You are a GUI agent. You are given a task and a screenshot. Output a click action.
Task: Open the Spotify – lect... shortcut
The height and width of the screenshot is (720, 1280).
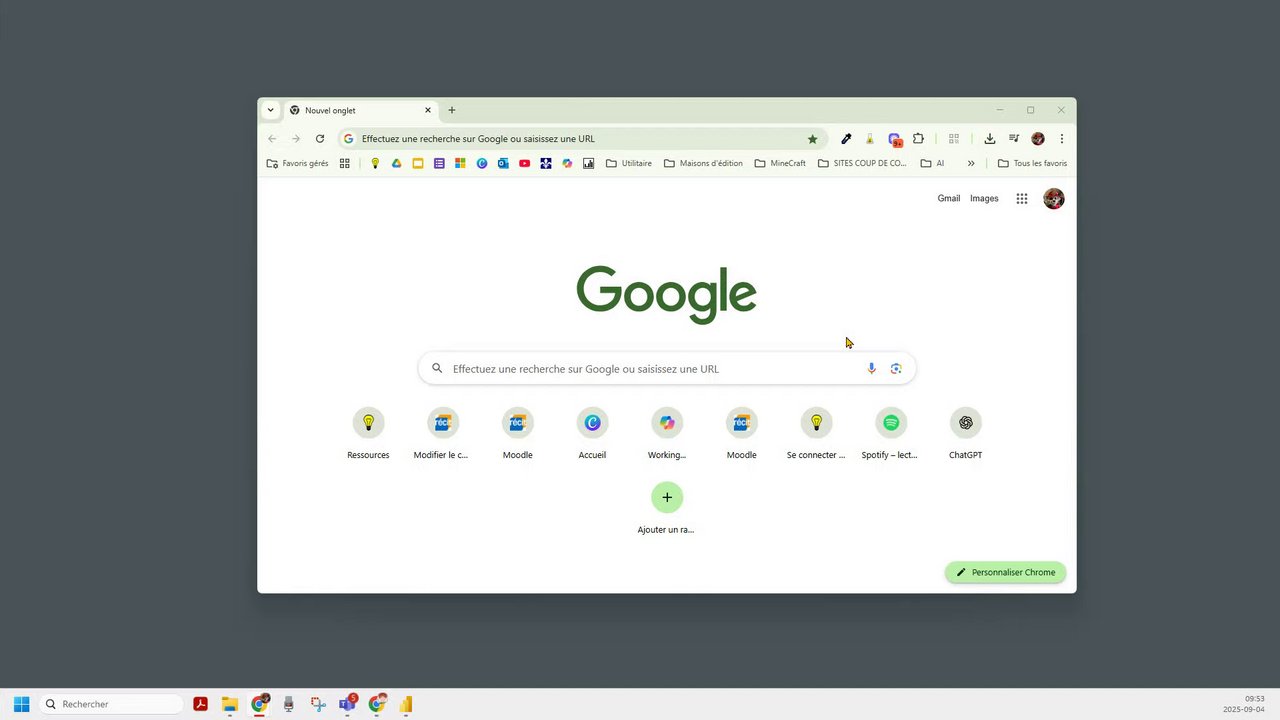click(x=891, y=434)
